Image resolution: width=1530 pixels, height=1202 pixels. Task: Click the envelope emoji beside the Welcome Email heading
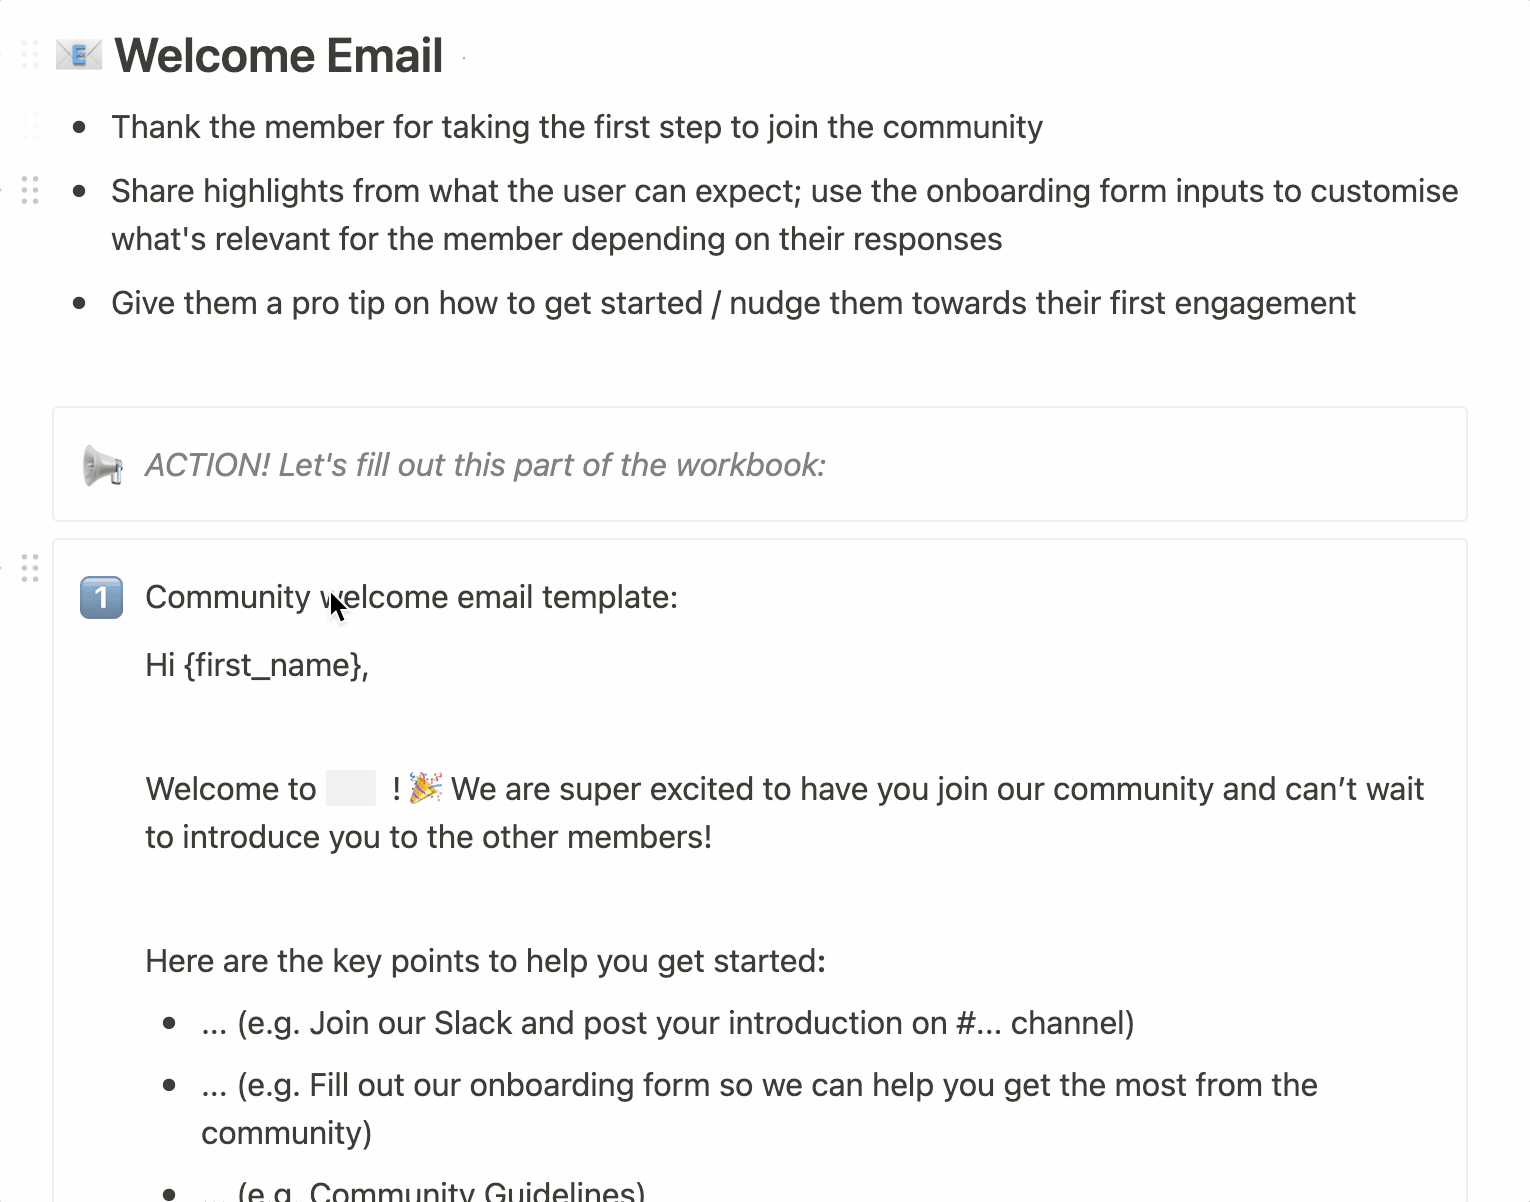pyautogui.click(x=78, y=55)
